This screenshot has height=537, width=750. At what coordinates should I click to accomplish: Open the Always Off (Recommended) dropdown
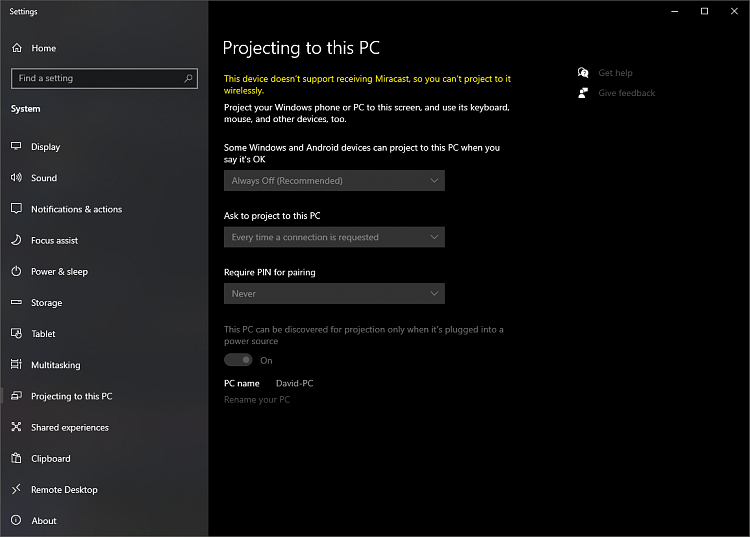334,181
